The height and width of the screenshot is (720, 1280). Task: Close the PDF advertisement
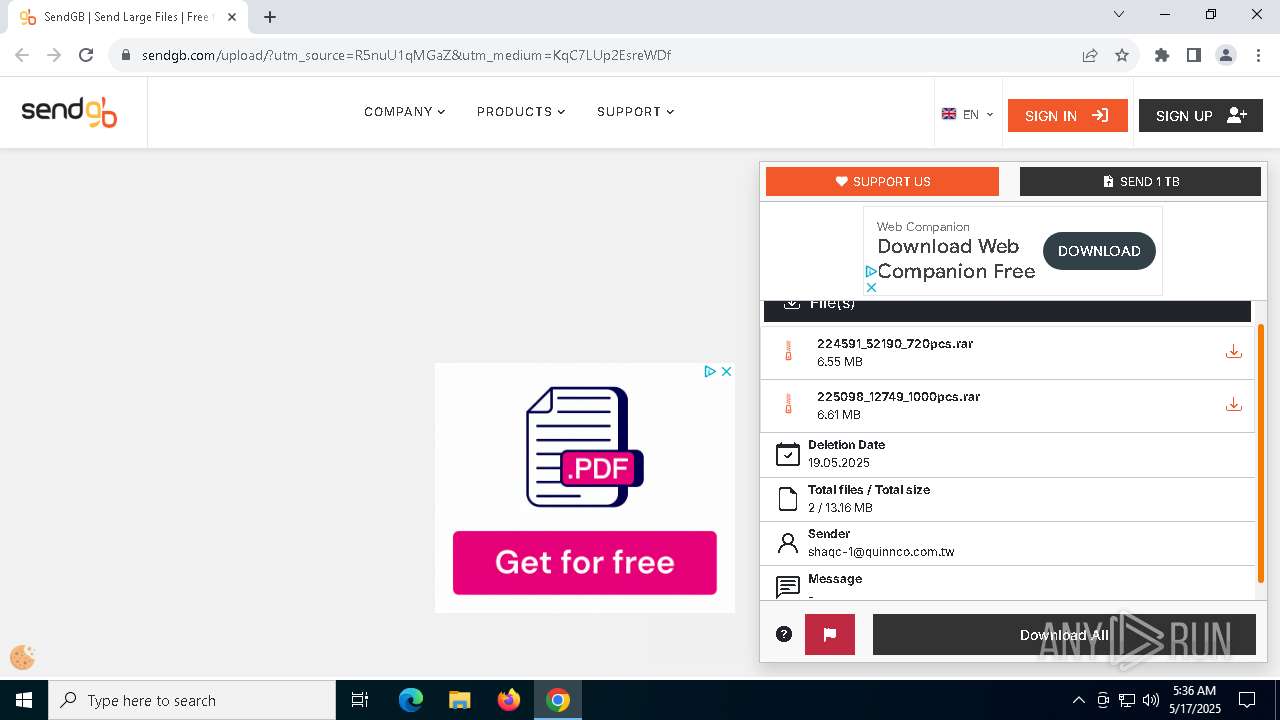[x=726, y=371]
